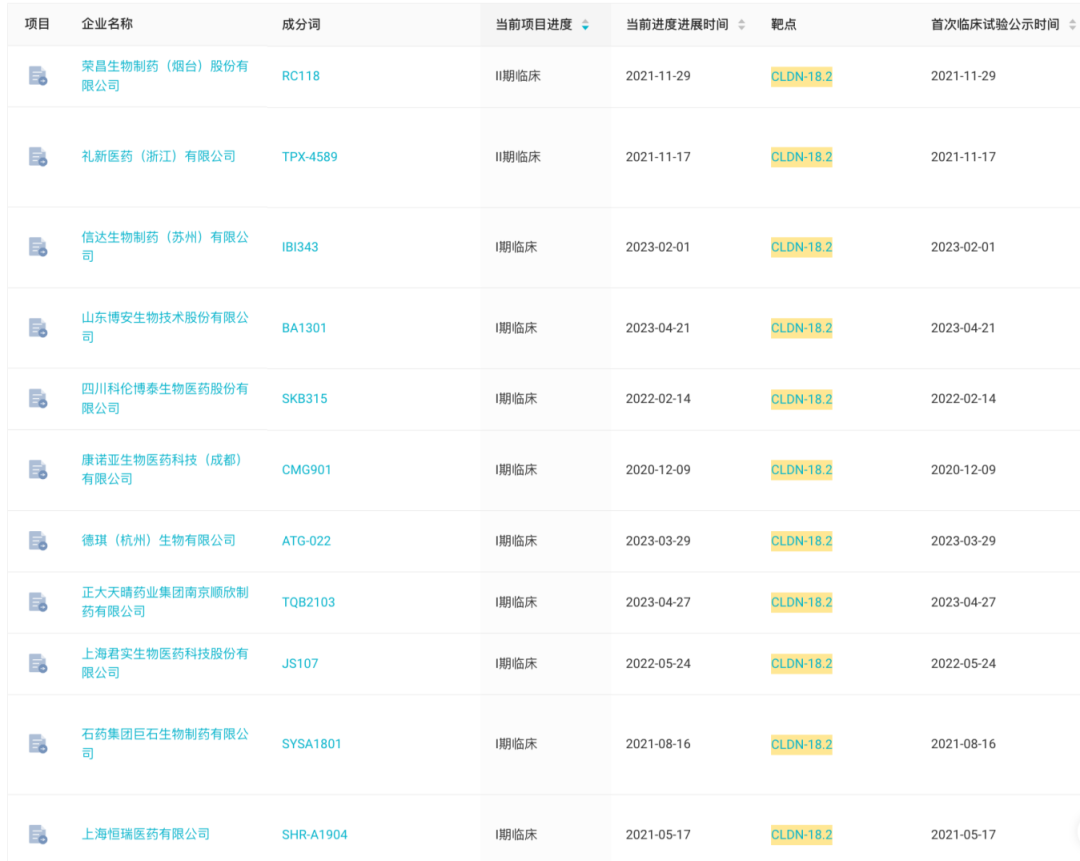Open ingredient link BA1301
The width and height of the screenshot is (1080, 861).
304,328
